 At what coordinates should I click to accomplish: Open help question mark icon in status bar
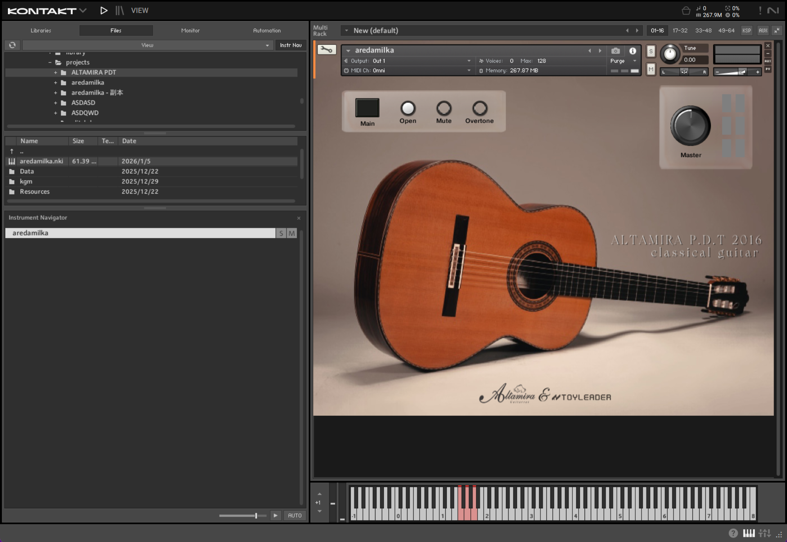(733, 533)
